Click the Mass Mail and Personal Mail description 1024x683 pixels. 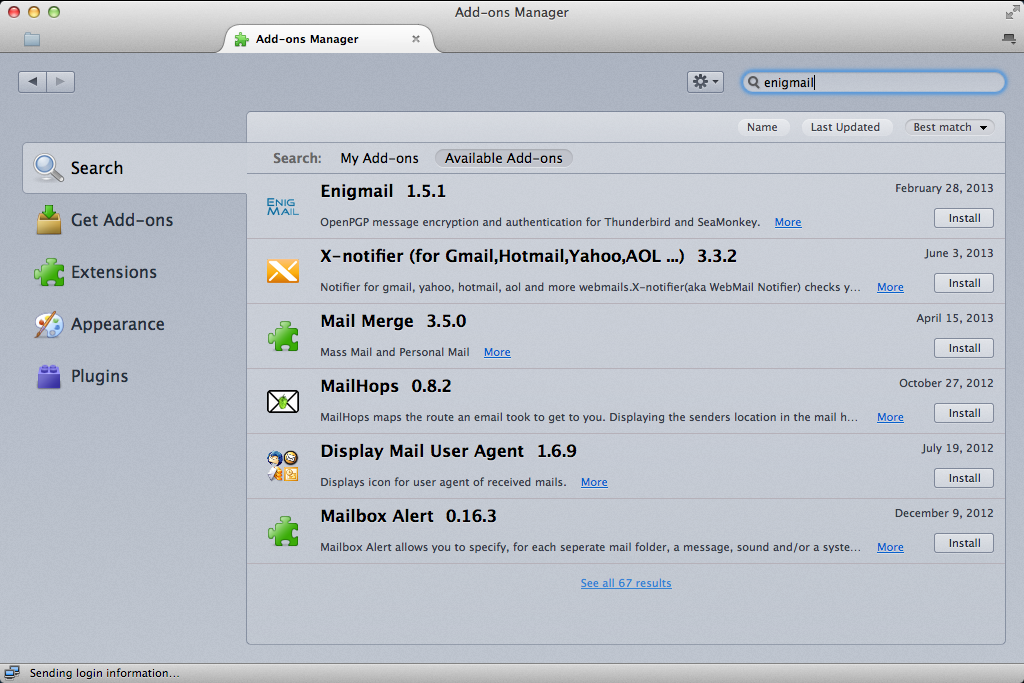(x=394, y=352)
